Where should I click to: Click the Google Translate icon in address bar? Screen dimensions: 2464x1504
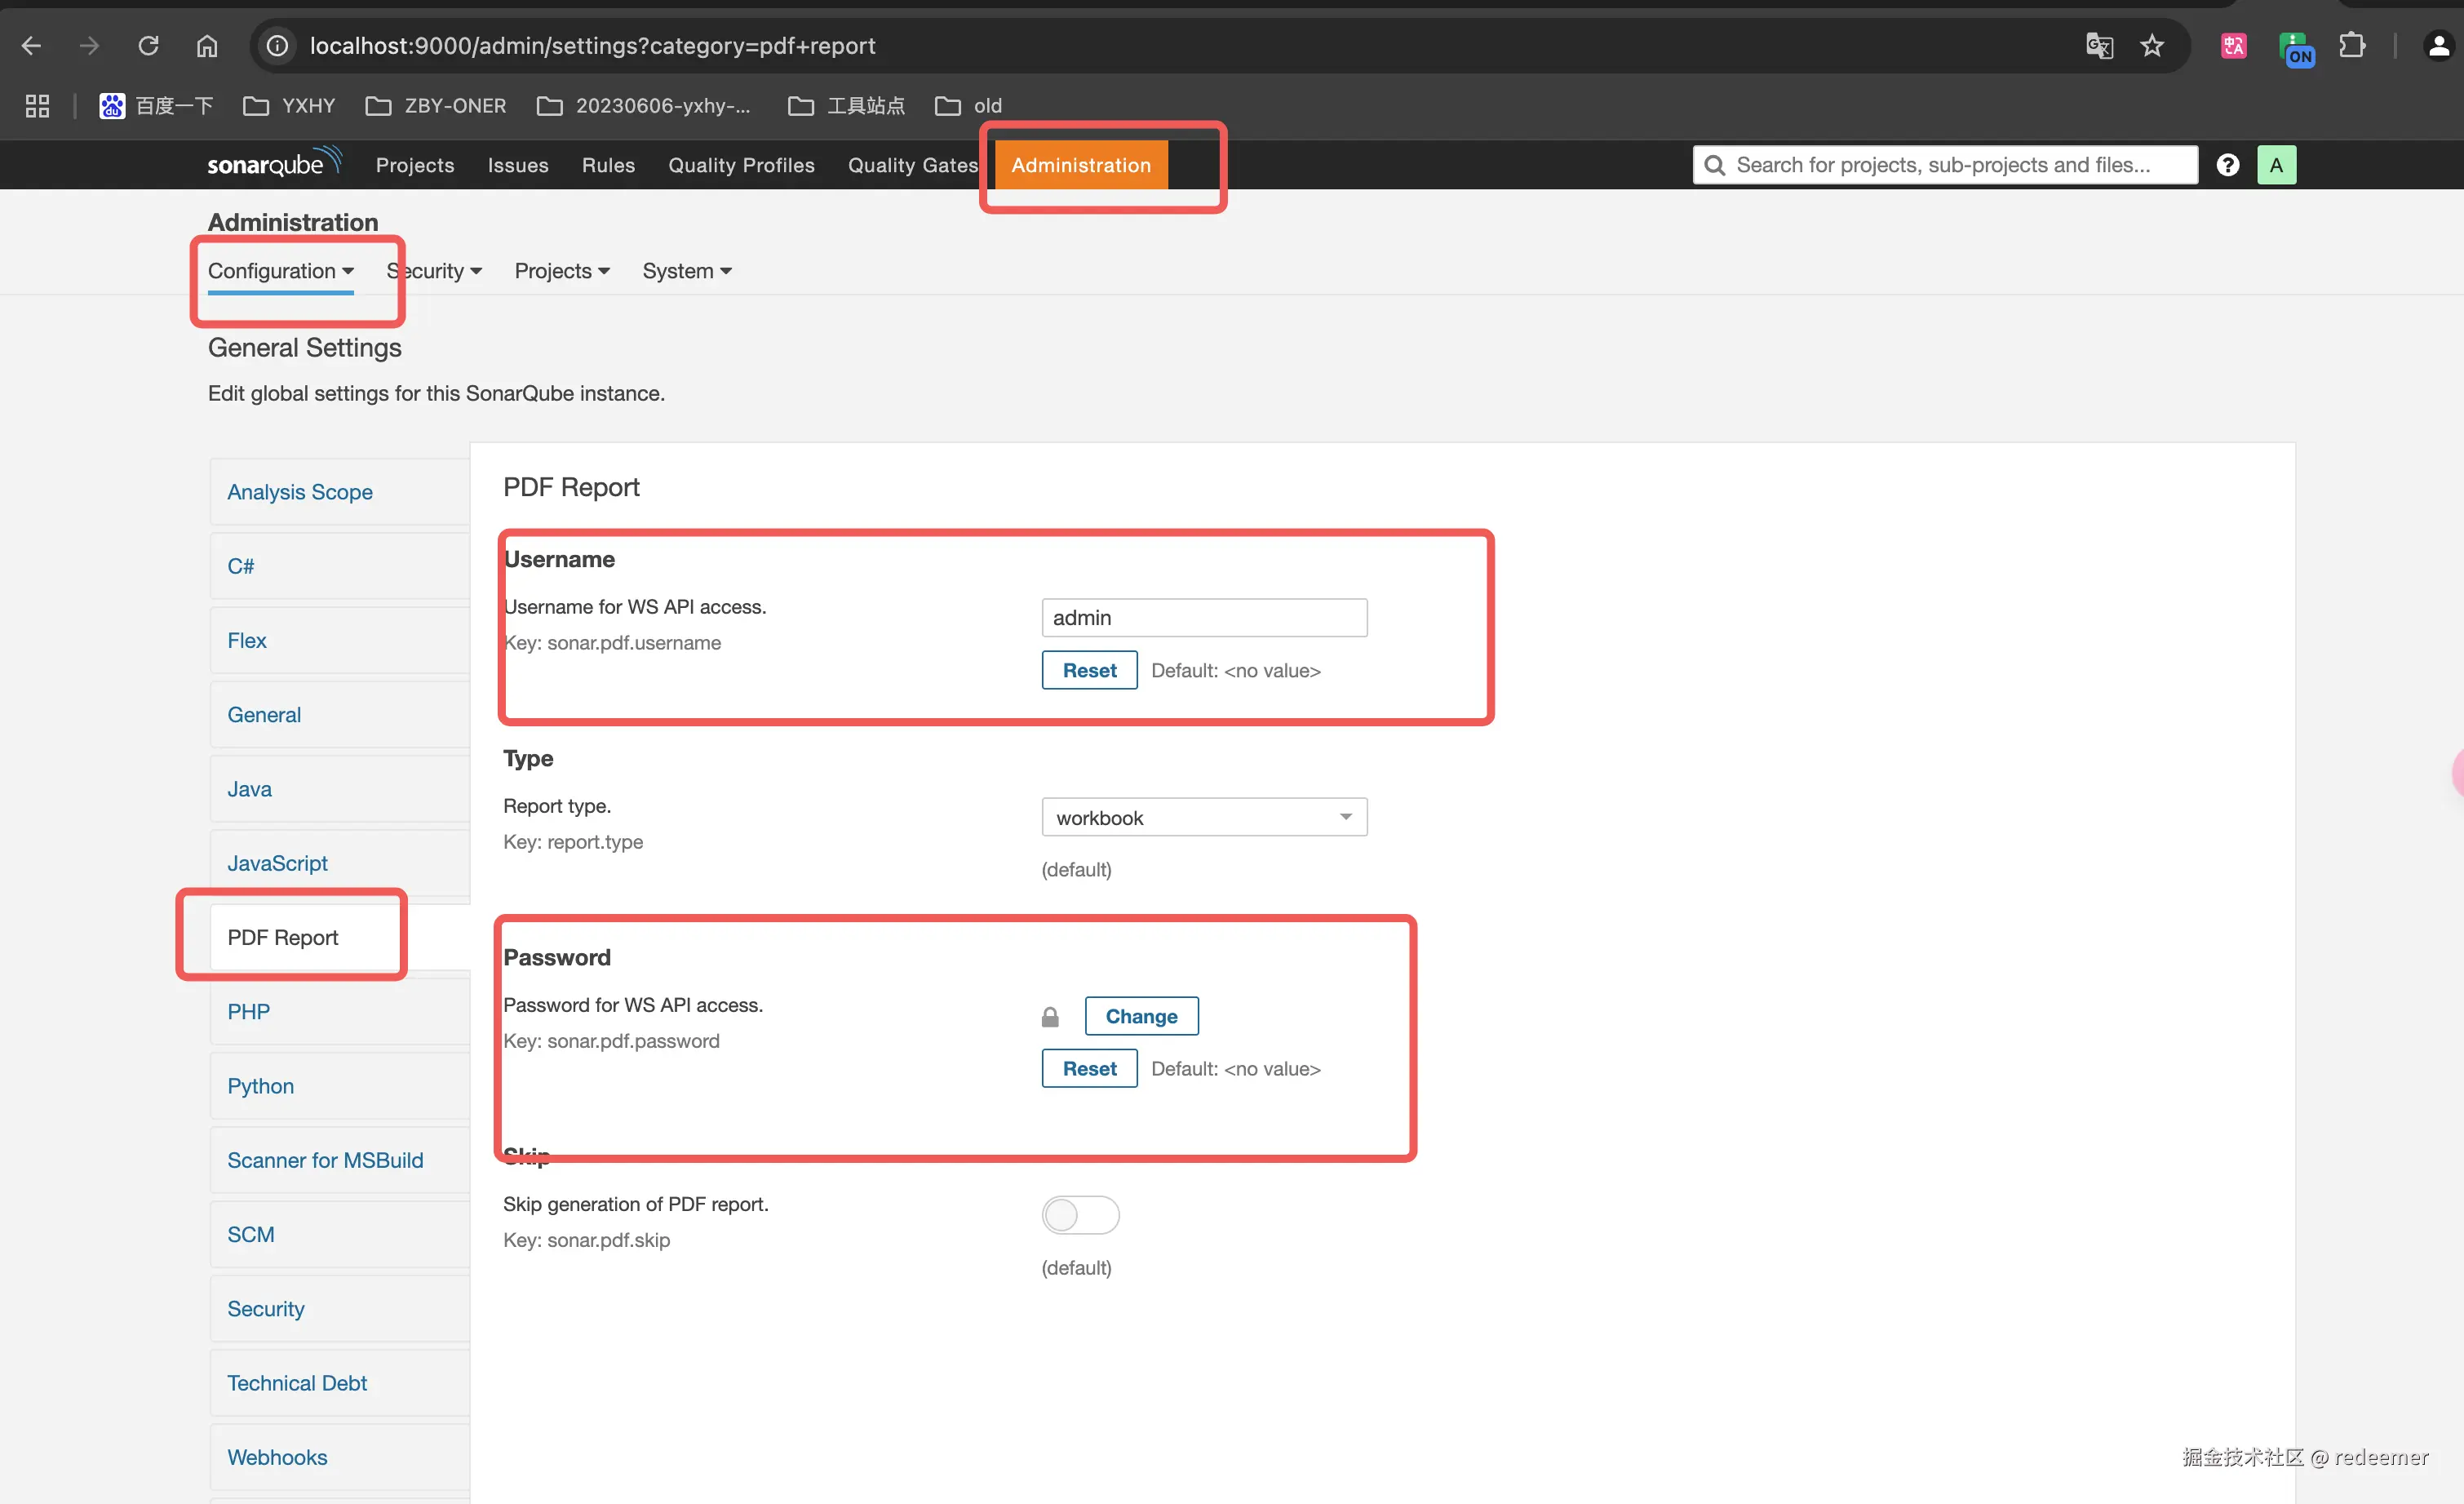click(x=2099, y=46)
